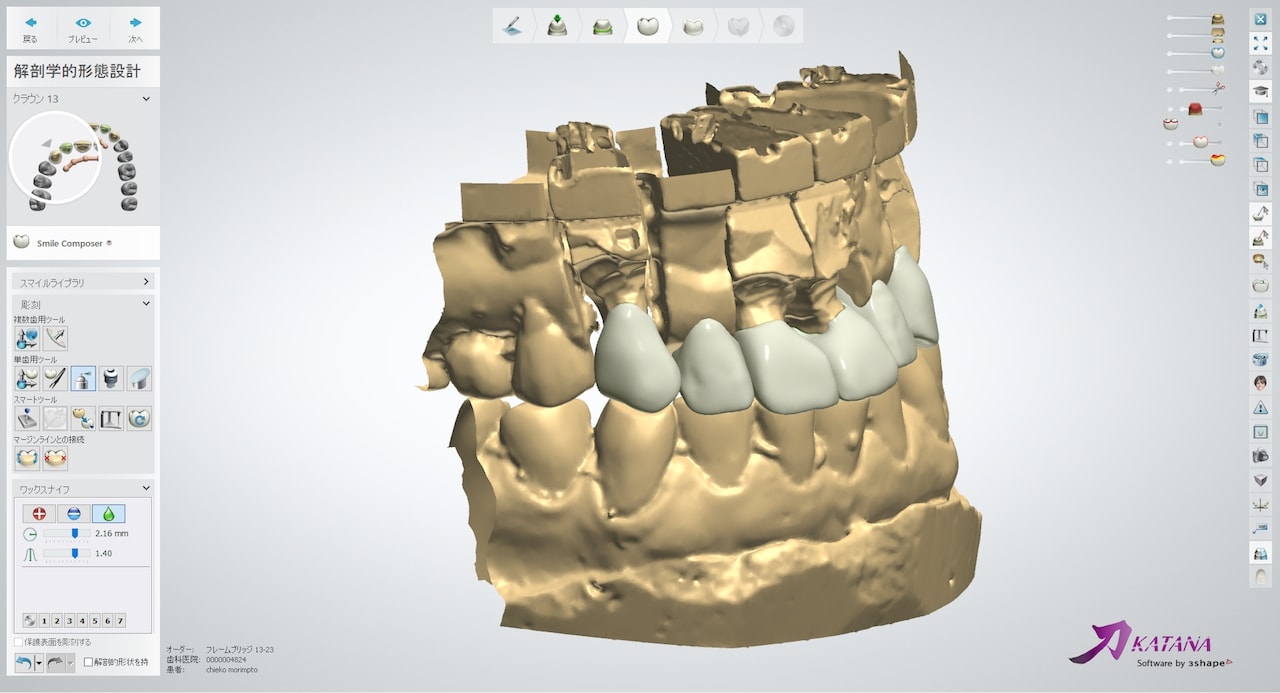Click the green droplet wax knife mode
The image size is (1280, 693).
tap(108, 513)
